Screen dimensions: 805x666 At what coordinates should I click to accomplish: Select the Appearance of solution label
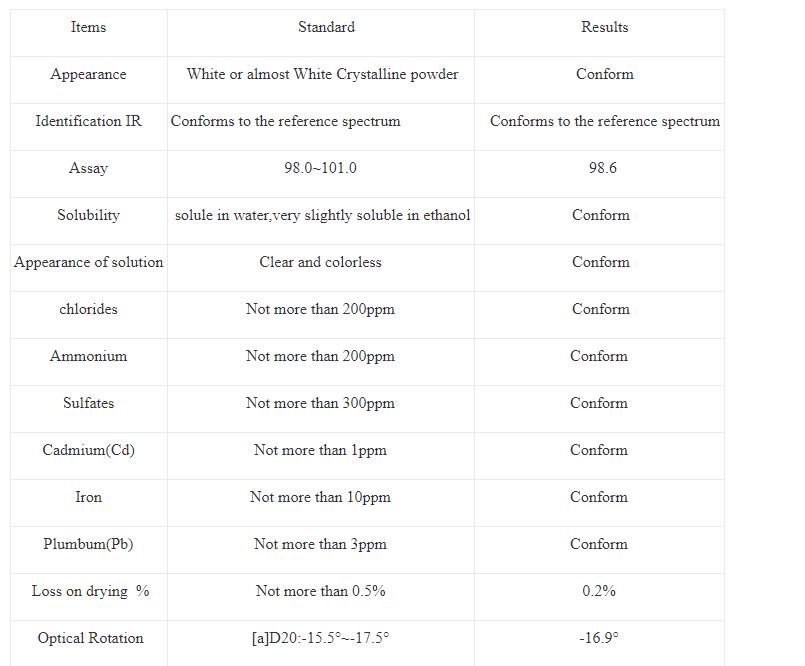(88, 262)
